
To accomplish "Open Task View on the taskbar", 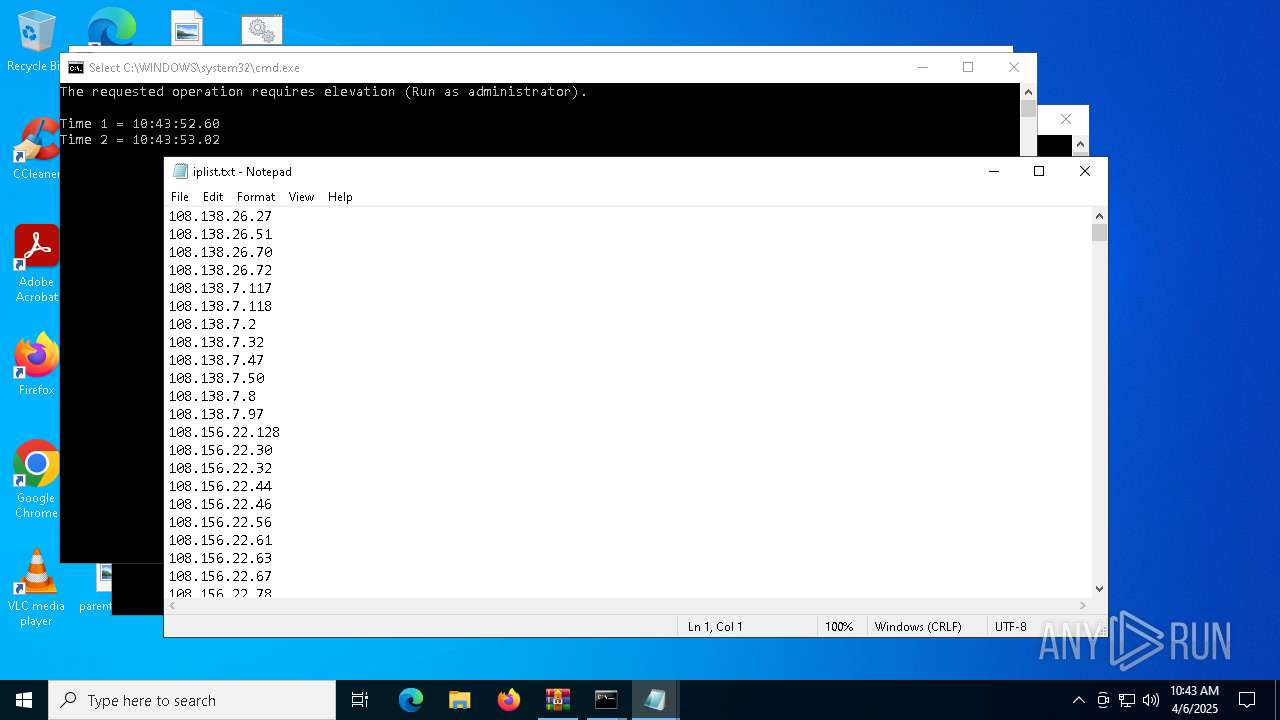I will (x=360, y=700).
